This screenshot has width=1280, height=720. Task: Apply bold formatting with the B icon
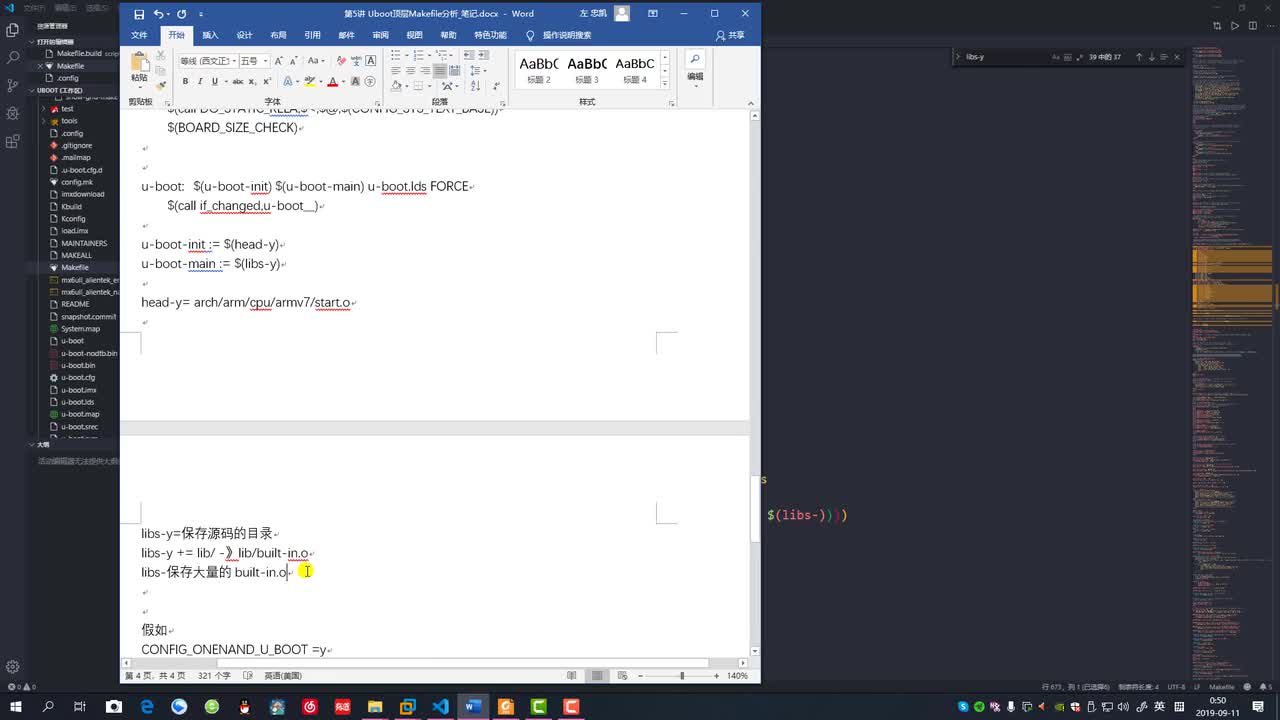pos(186,81)
